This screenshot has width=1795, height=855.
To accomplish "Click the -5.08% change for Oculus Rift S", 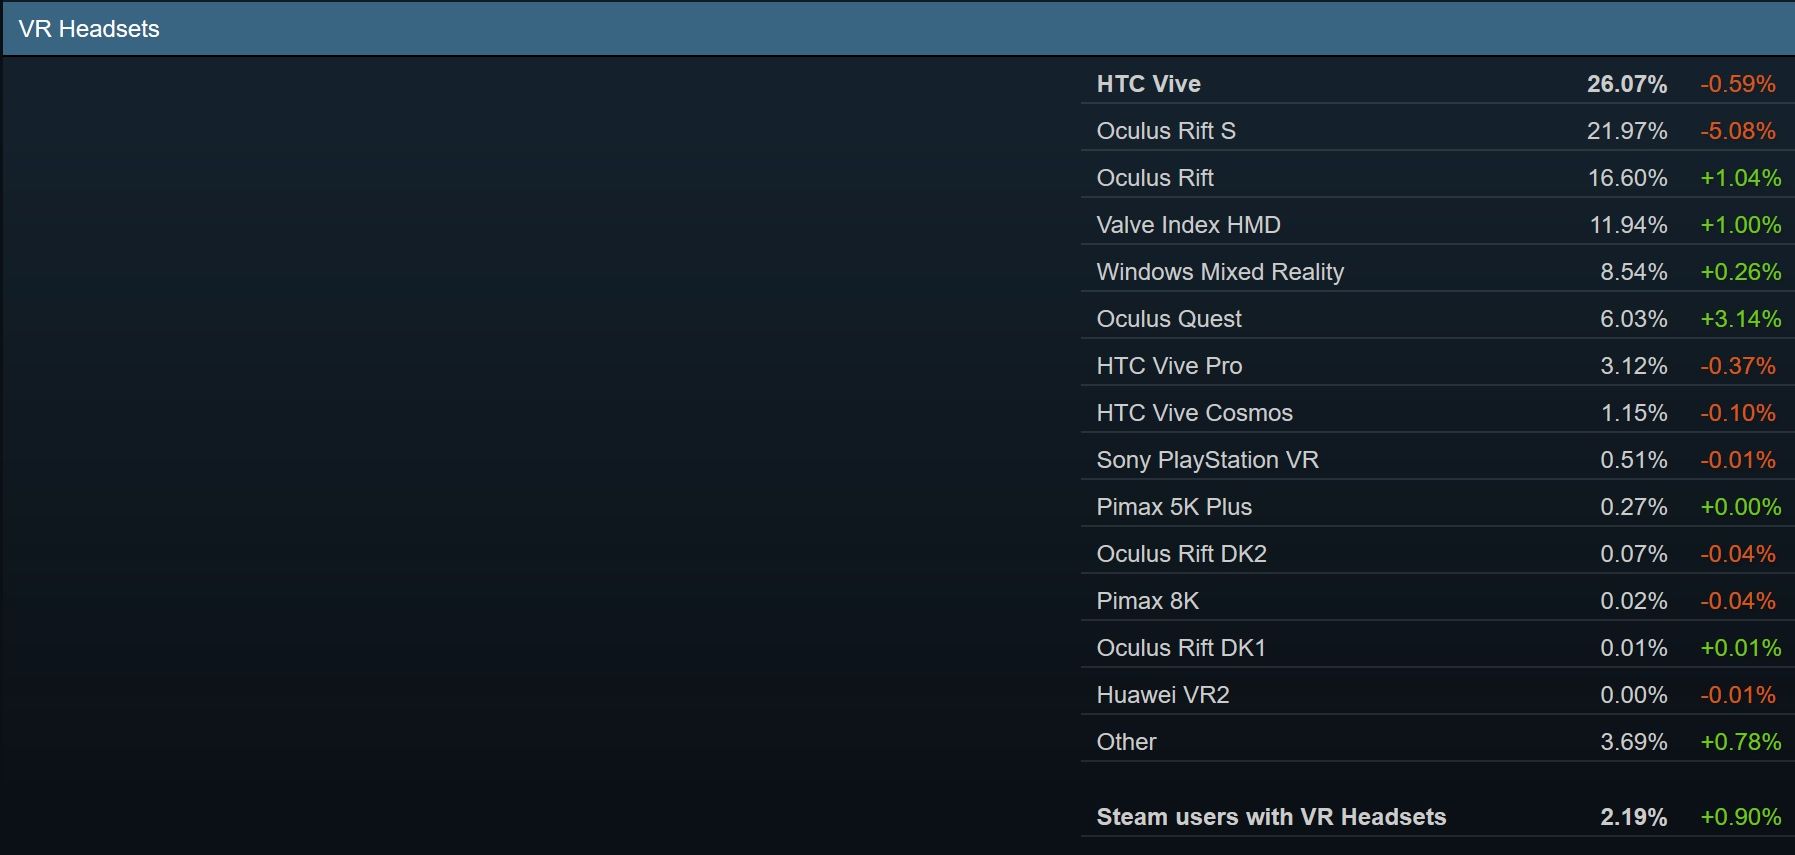I will (x=1737, y=131).
